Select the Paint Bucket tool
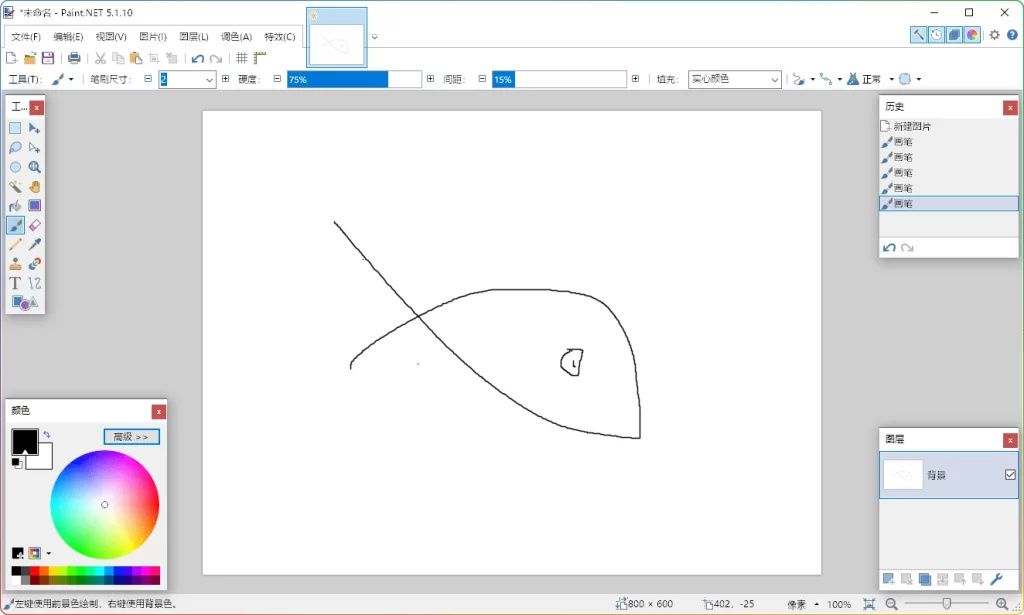This screenshot has height=615, width=1024. tap(14, 205)
